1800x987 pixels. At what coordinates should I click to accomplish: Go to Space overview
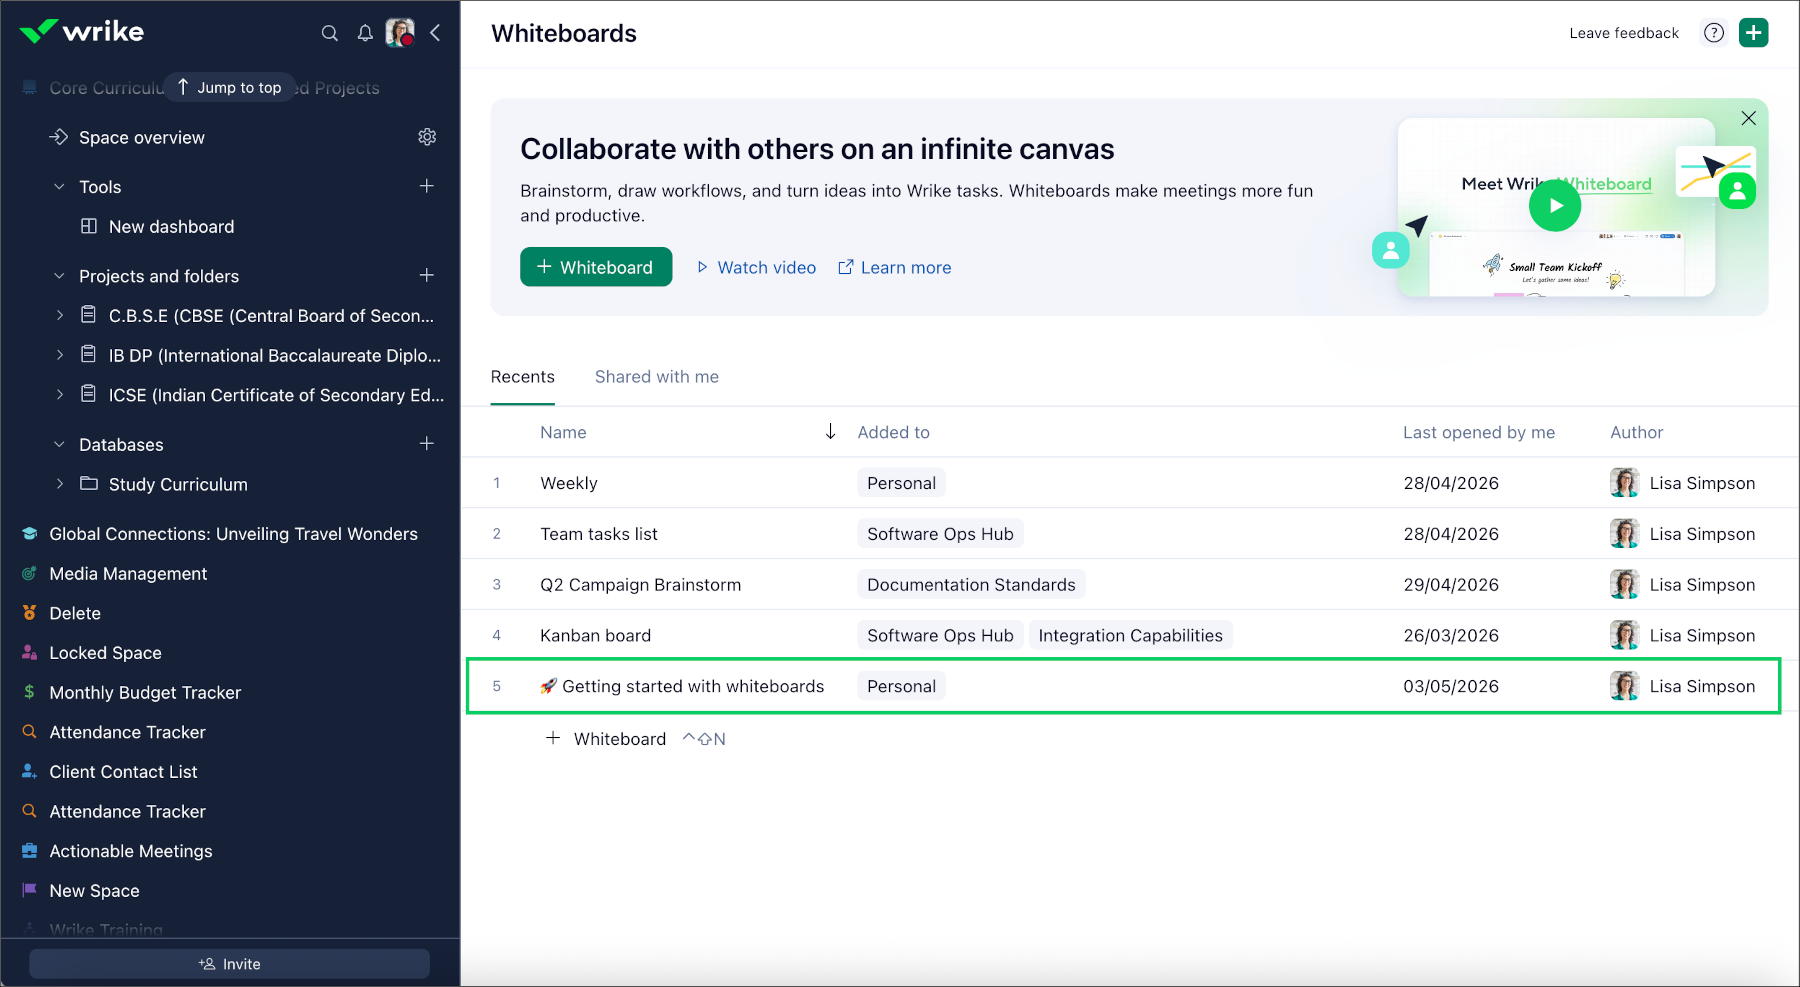click(x=141, y=137)
